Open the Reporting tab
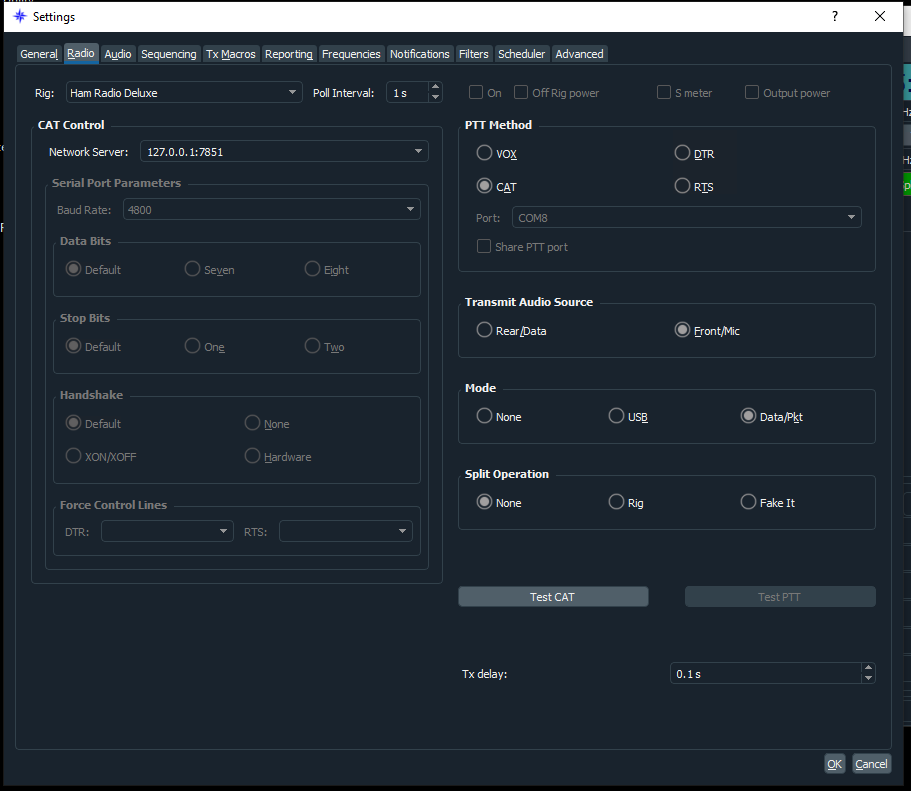The width and height of the screenshot is (911, 791). (289, 54)
